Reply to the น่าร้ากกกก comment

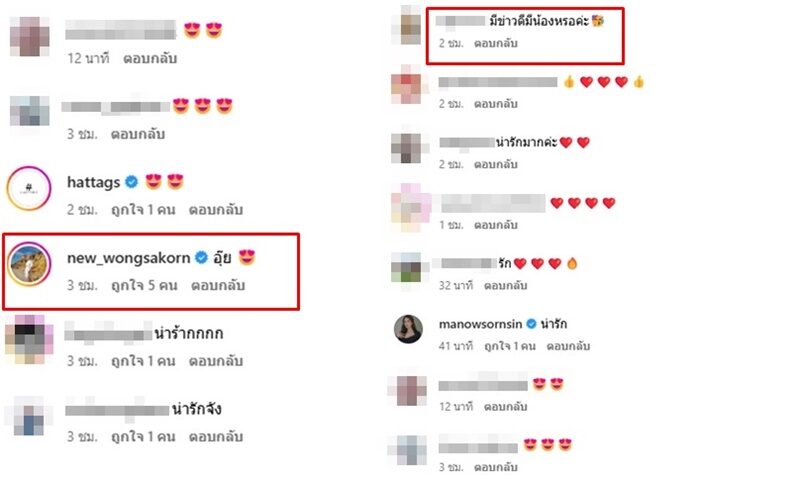point(216,361)
